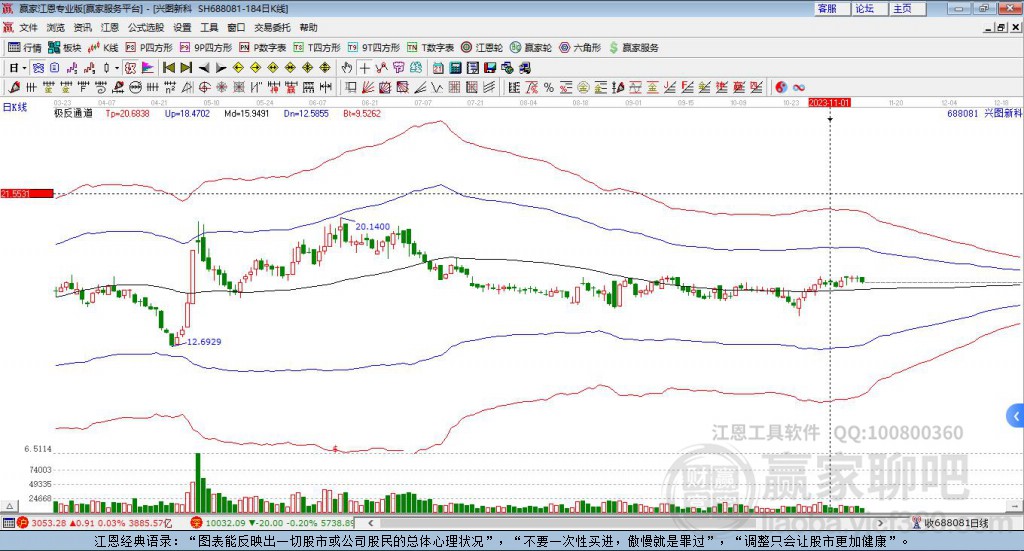
Task: Open the 板块 sector view
Action: pos(64,48)
